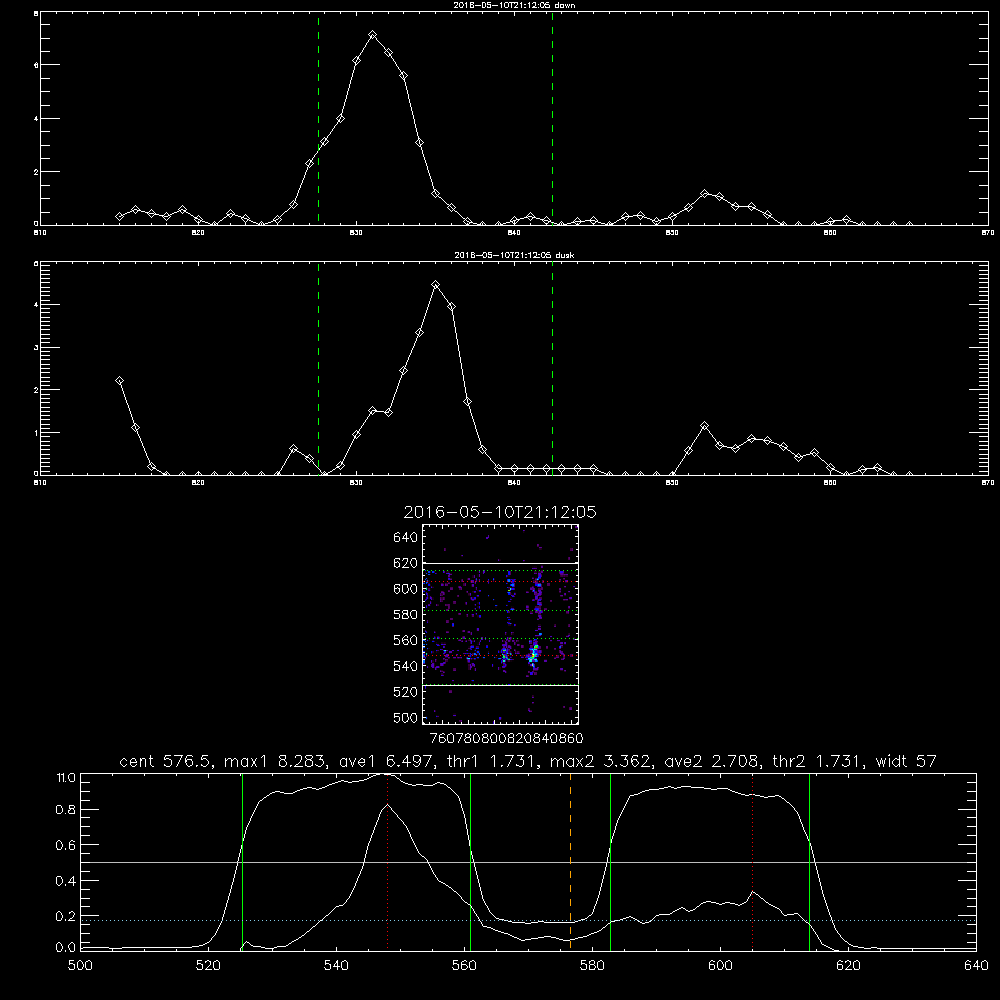Screen dimensions: 1000x1000
Task: Click the green vertical line near 614 in bottom plot
Action: tap(809, 861)
